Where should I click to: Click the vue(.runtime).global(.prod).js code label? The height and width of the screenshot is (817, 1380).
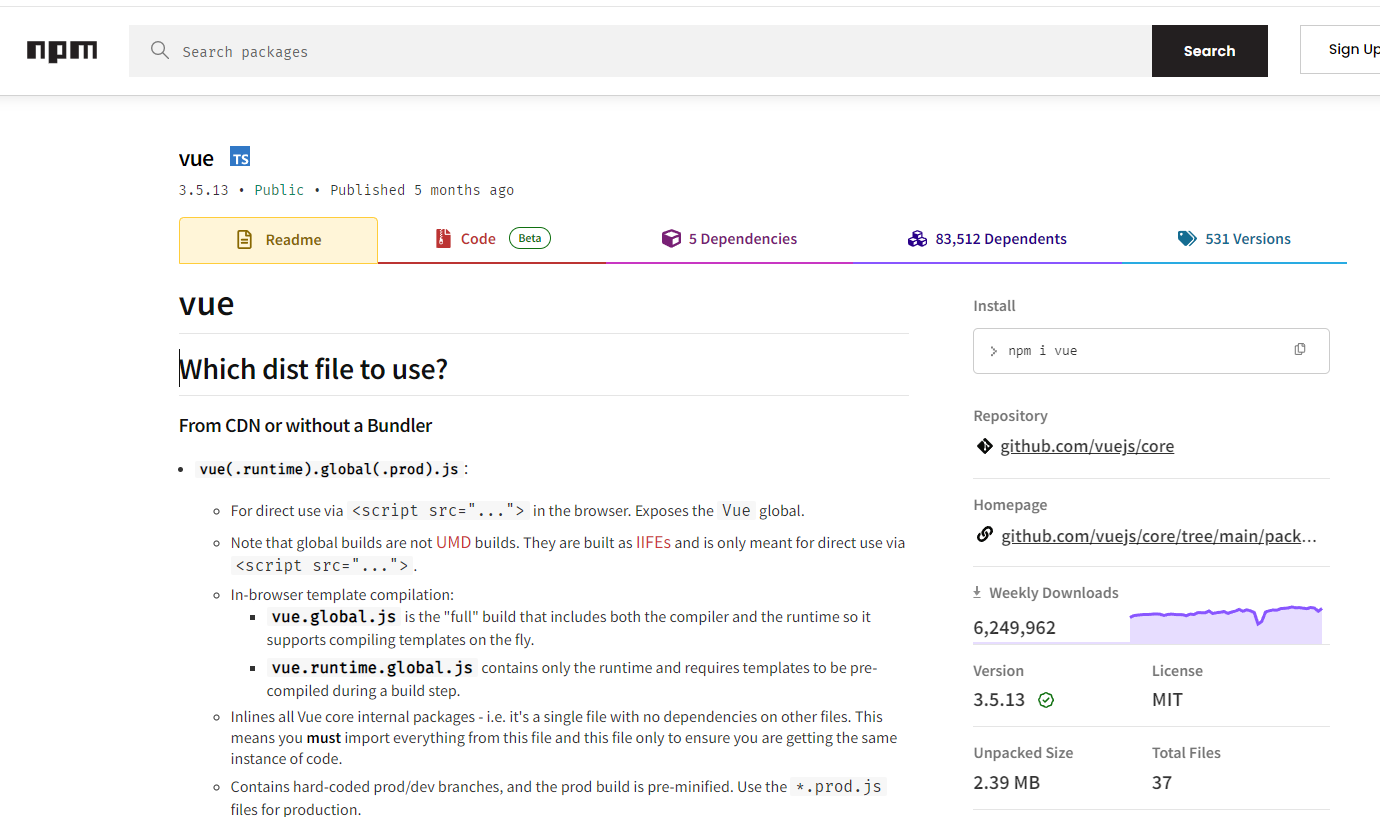pos(331,468)
